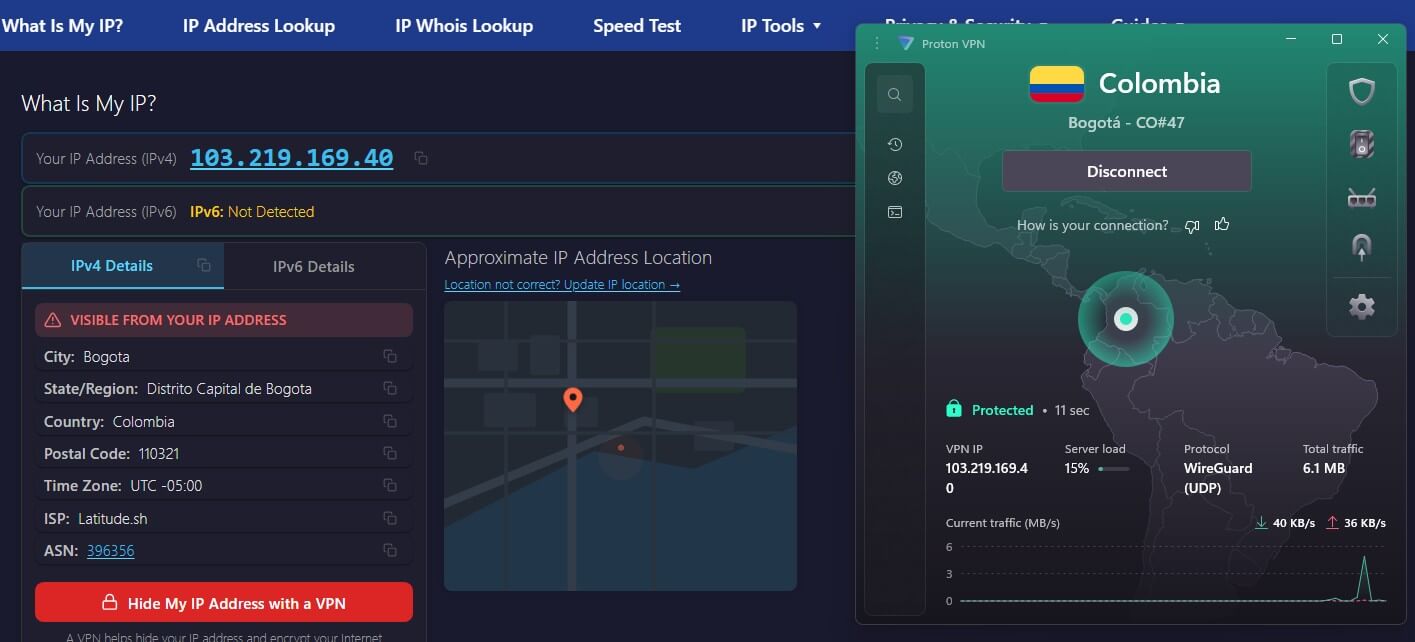Click the "IPv6: Not Detected" text

point(252,212)
